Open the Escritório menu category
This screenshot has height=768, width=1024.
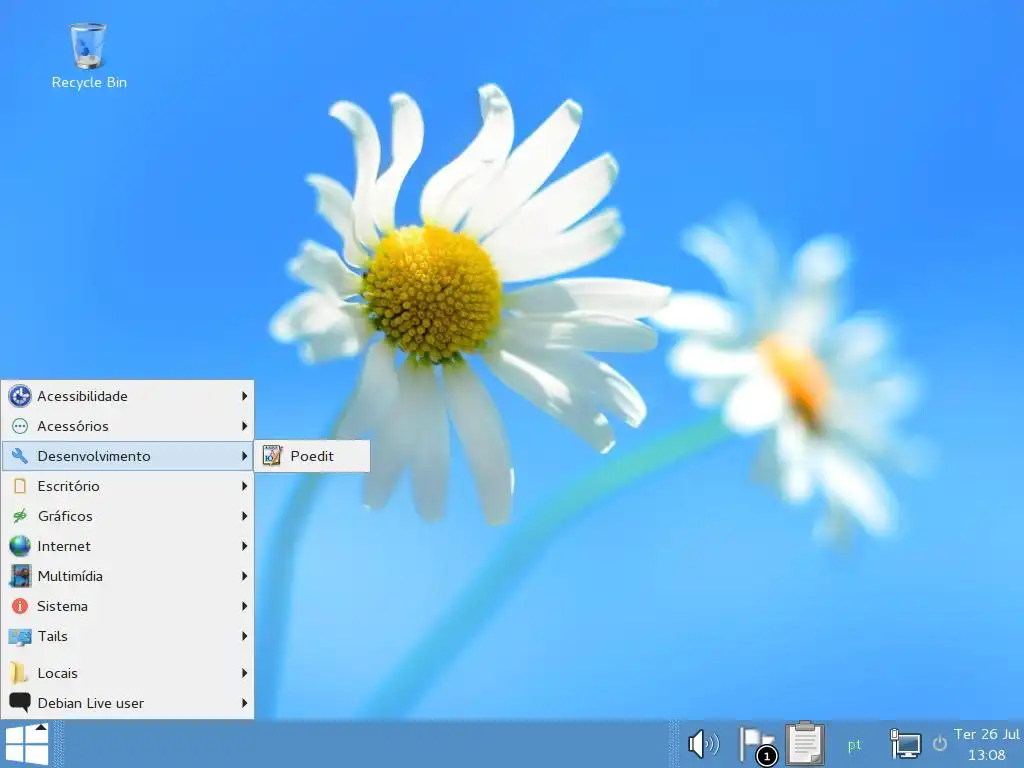coord(127,486)
